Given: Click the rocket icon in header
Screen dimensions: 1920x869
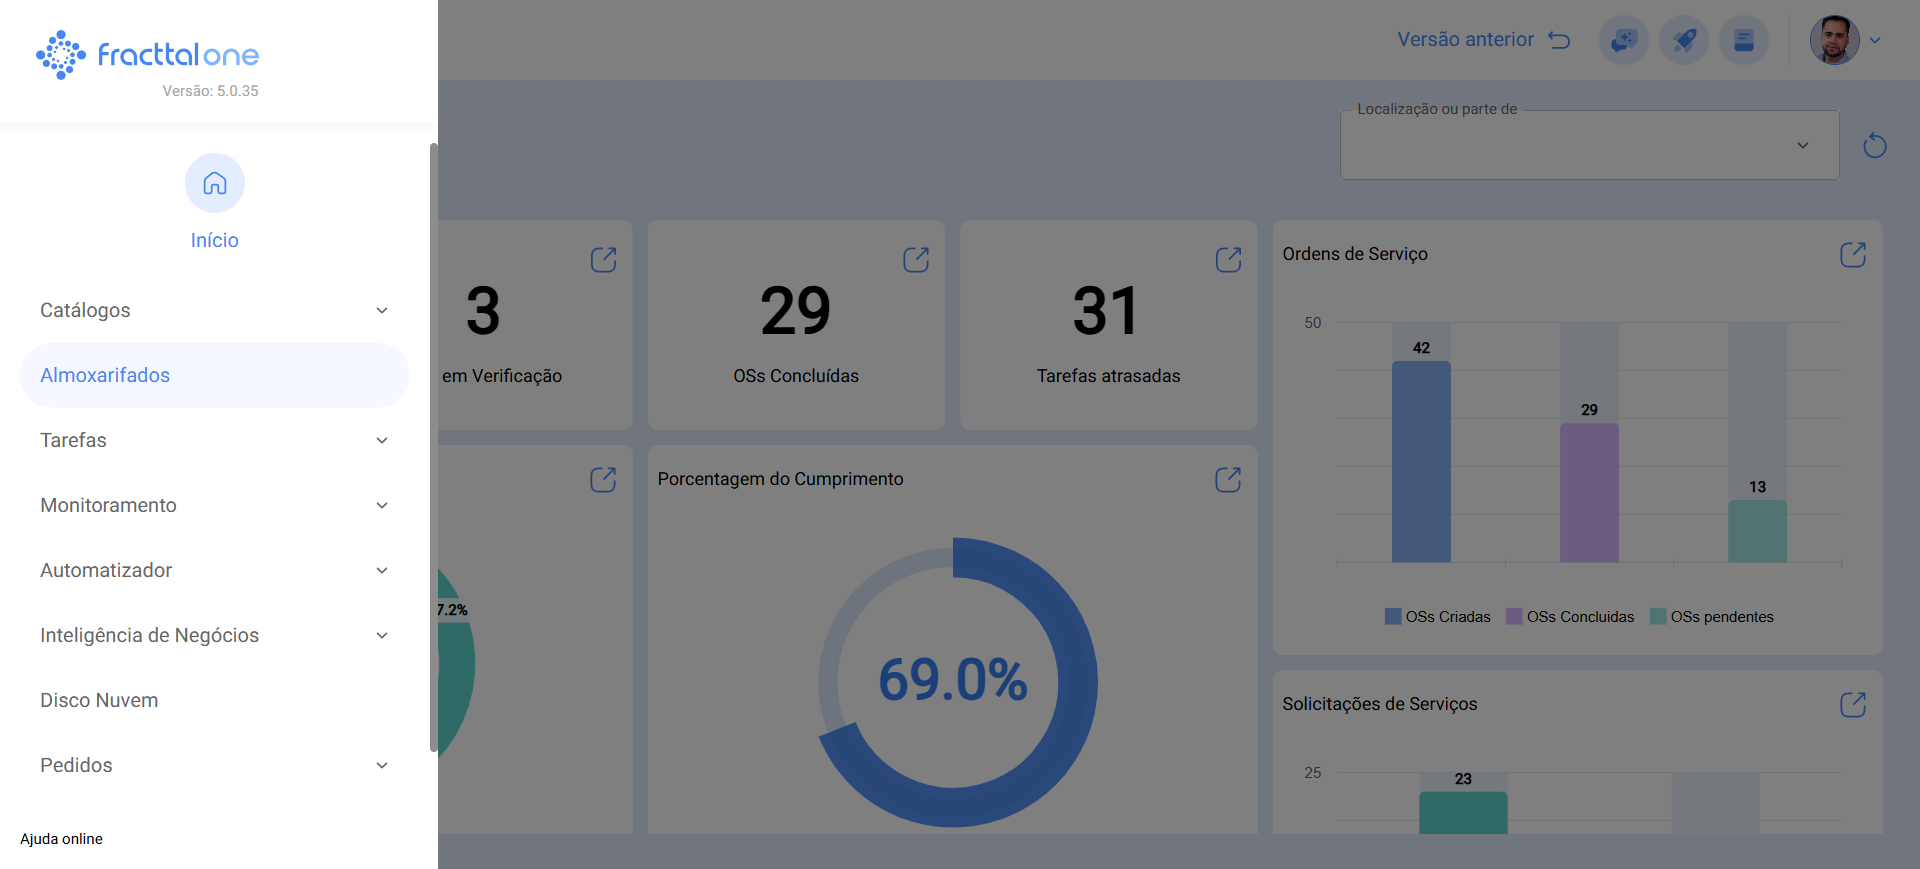Looking at the screenshot, I should [x=1684, y=41].
